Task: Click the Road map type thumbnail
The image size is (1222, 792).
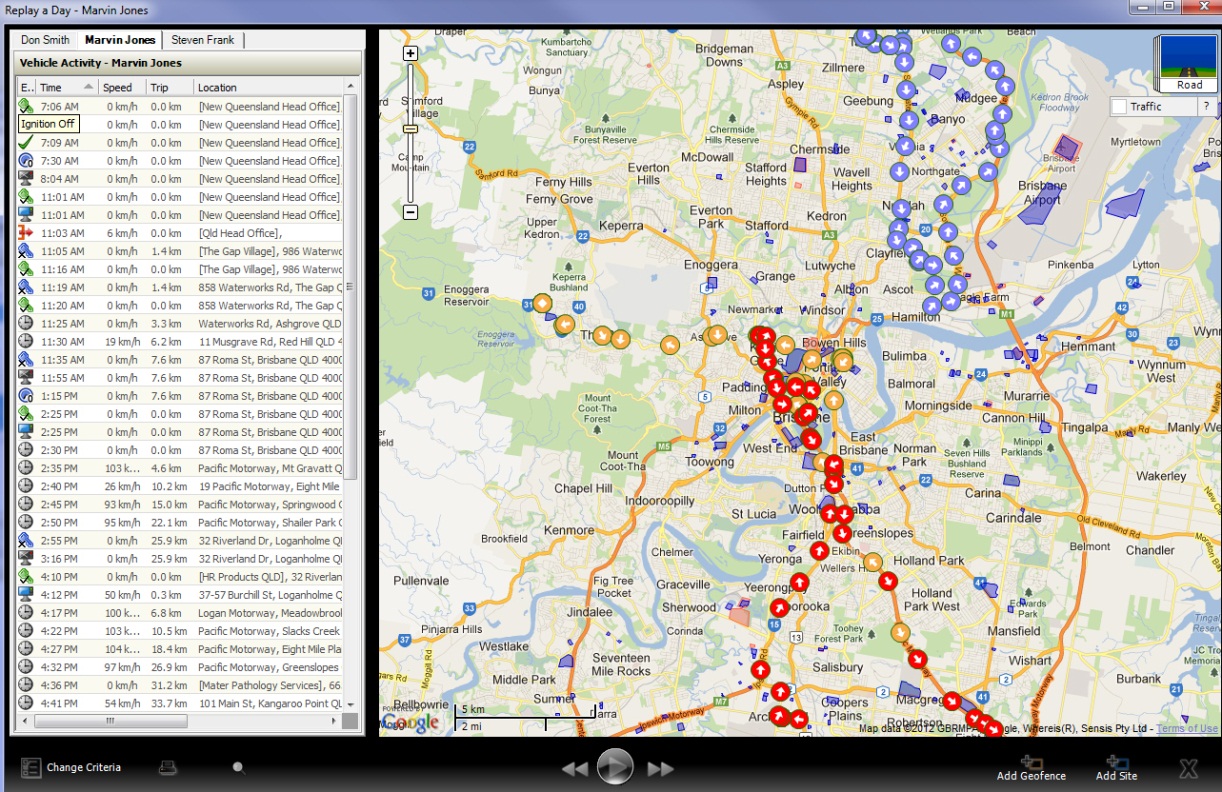Action: pyautogui.click(x=1188, y=62)
